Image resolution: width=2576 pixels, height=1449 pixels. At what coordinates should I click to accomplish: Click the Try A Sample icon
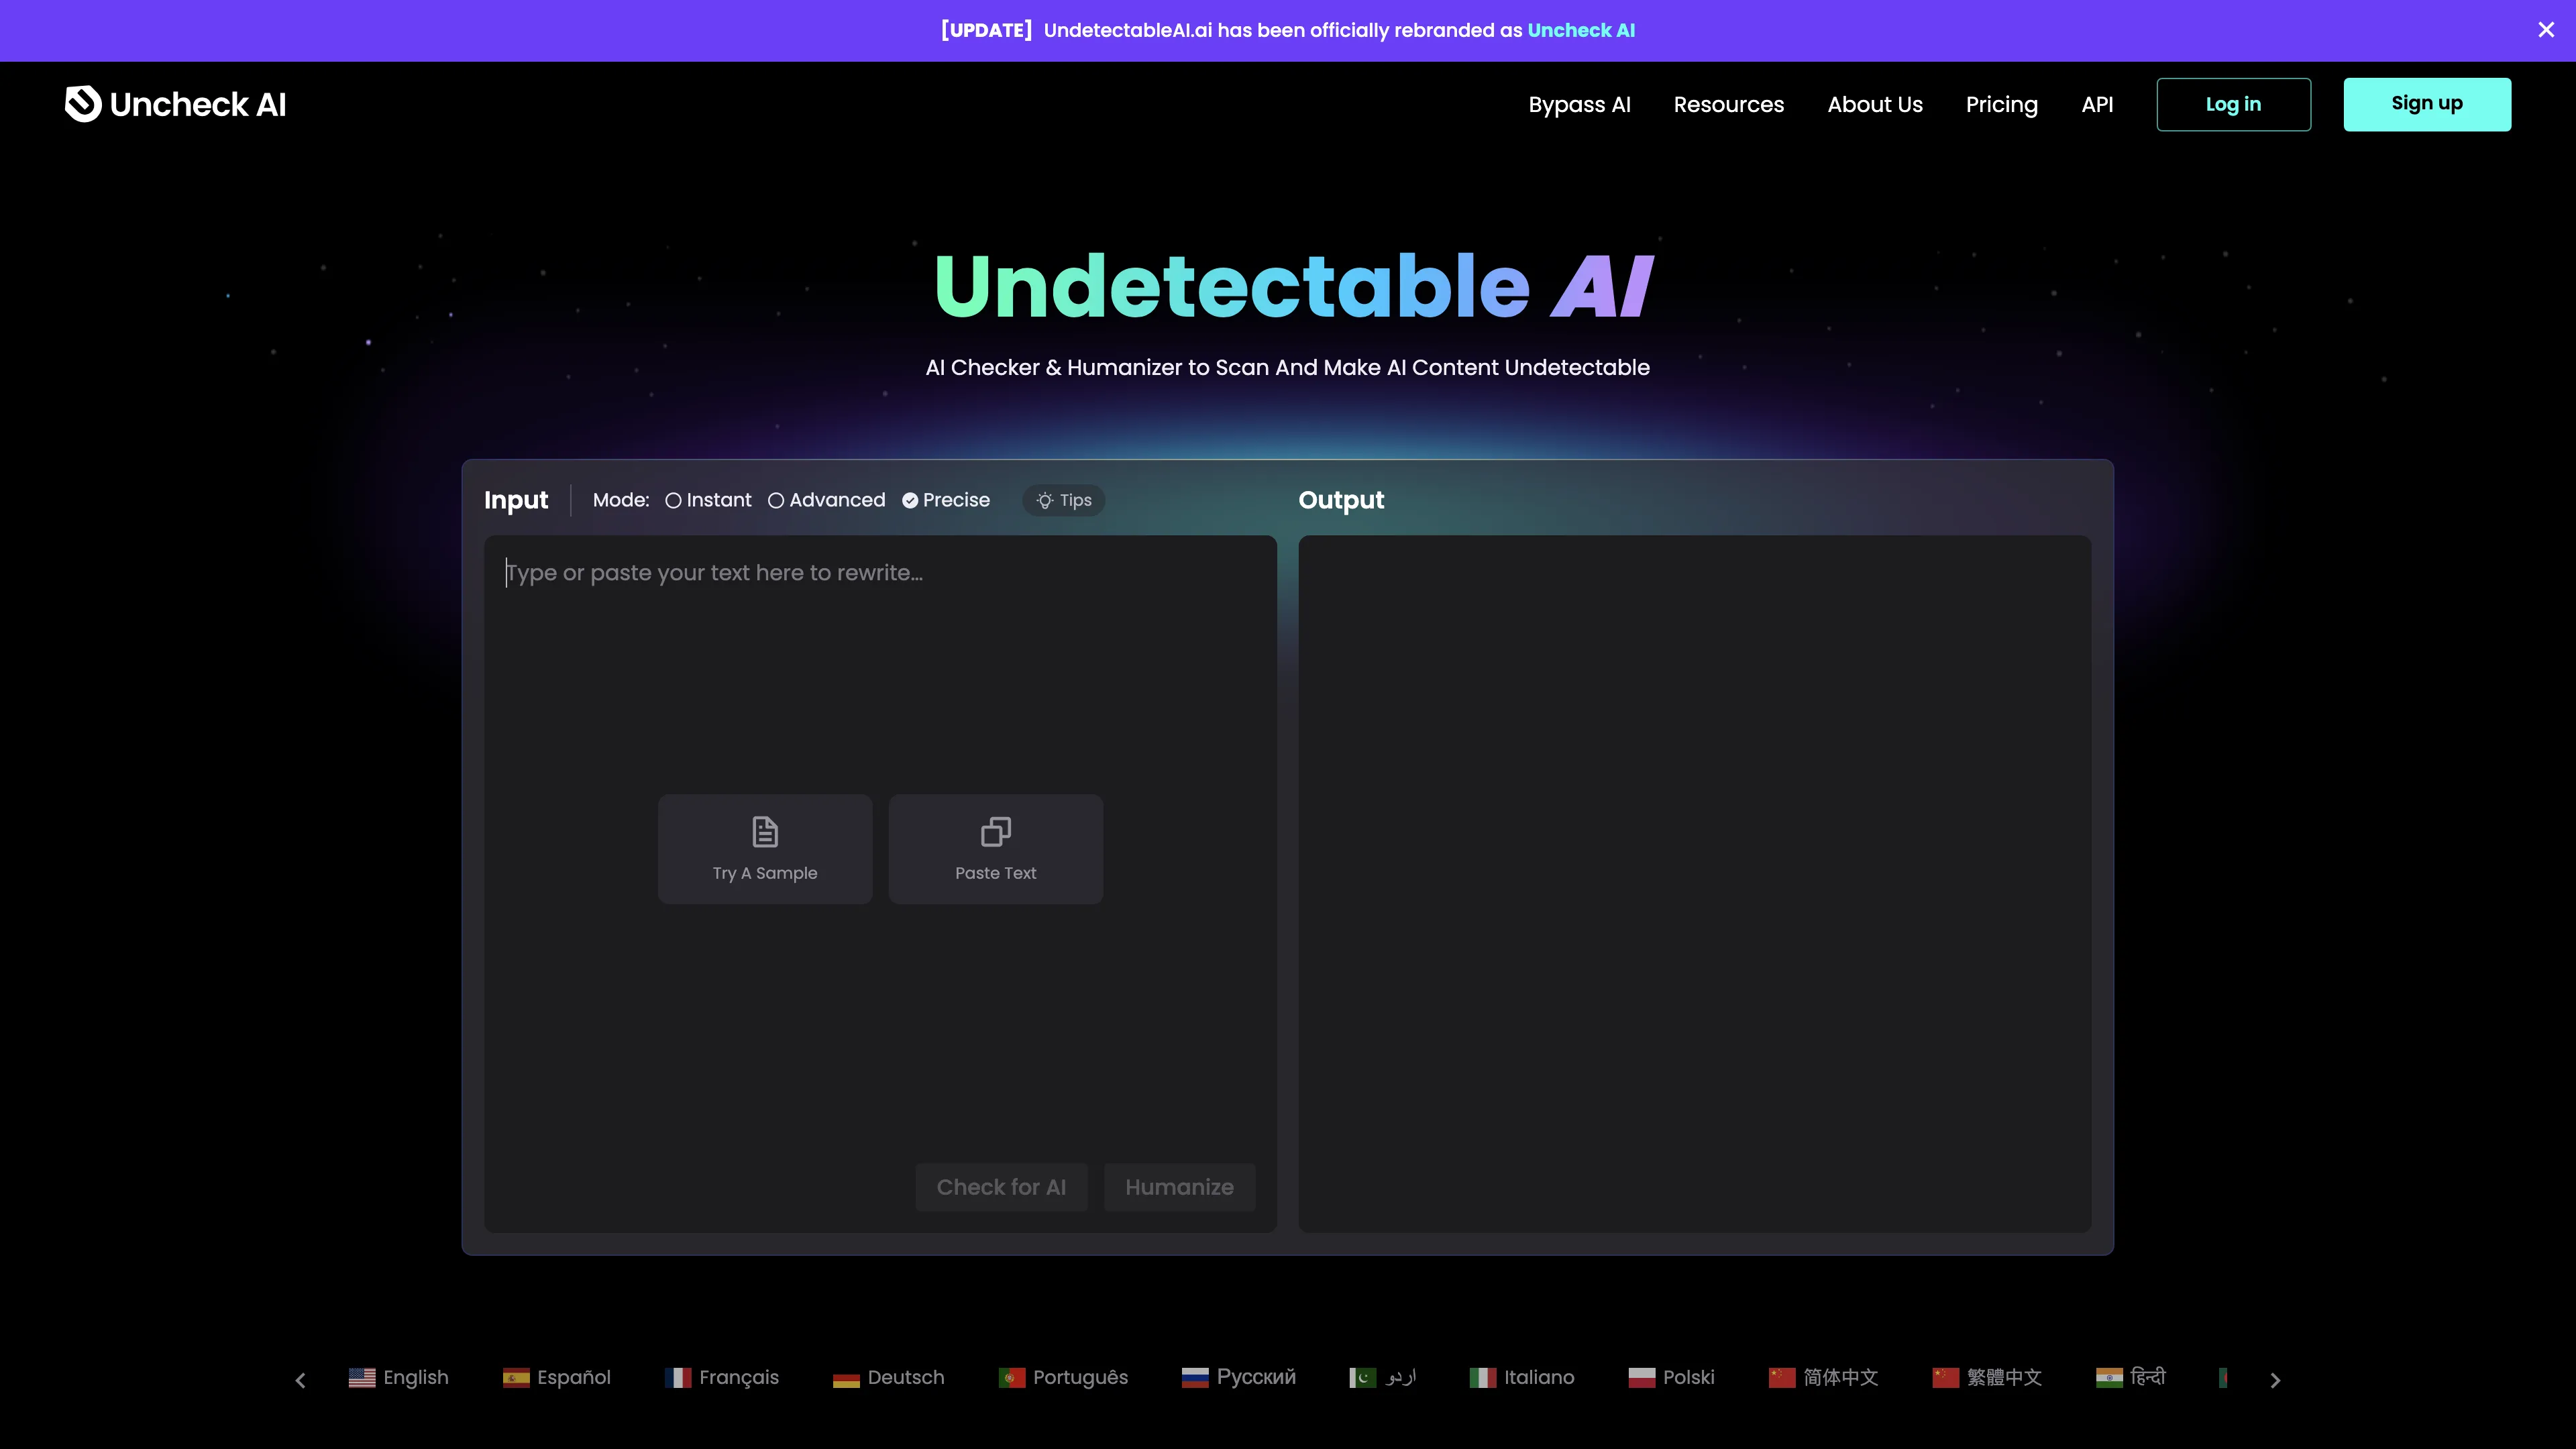(x=764, y=832)
